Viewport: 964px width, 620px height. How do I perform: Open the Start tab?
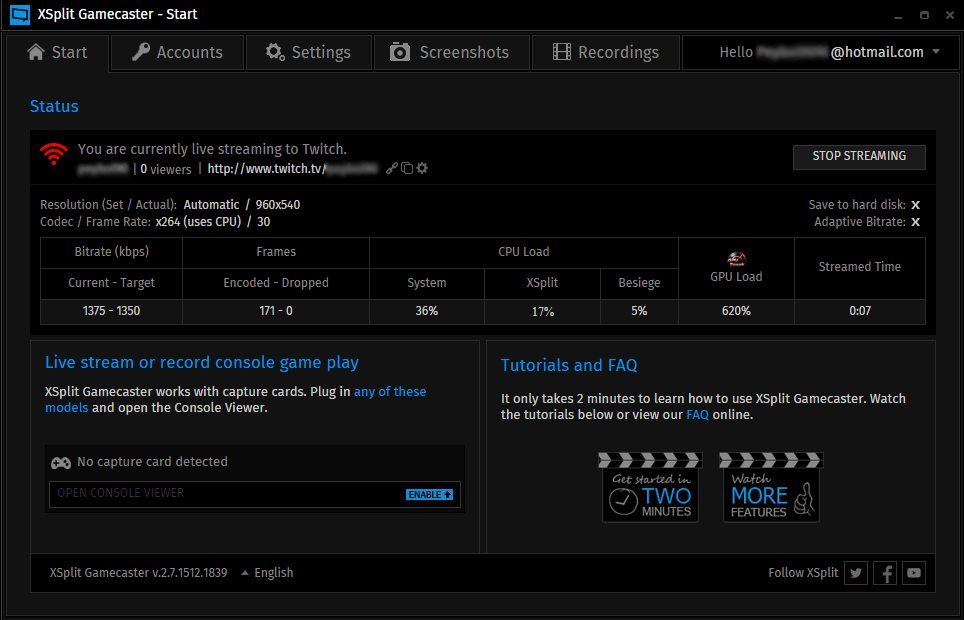click(x=57, y=52)
